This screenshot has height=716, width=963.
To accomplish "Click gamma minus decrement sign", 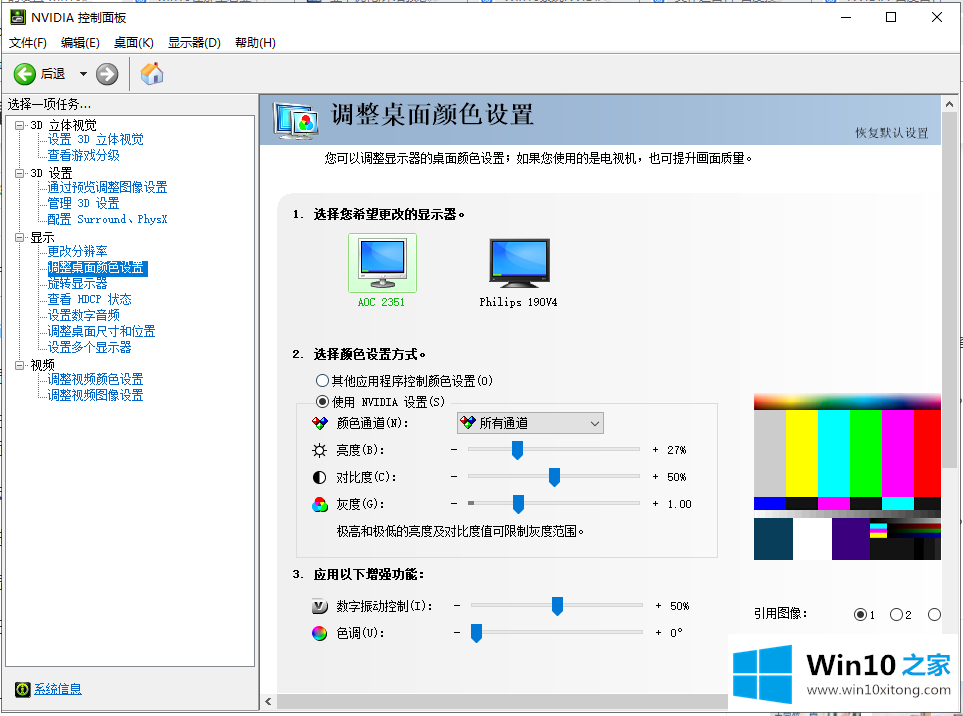I will [x=454, y=504].
